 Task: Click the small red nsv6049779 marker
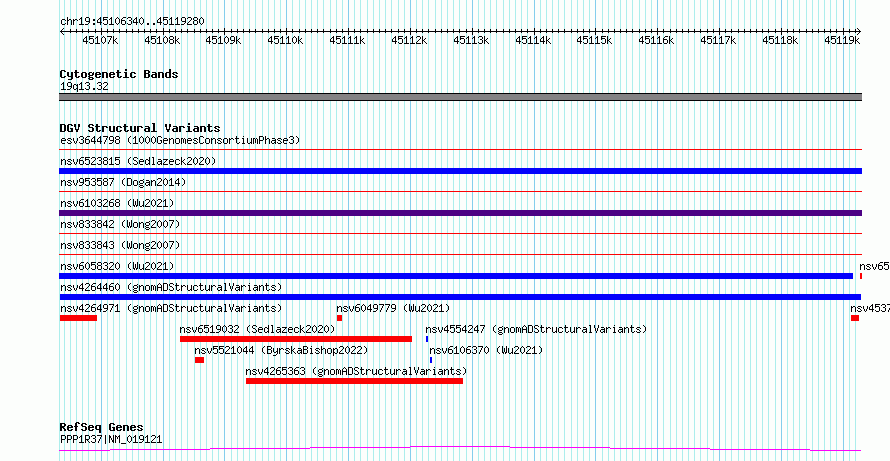coord(339,318)
